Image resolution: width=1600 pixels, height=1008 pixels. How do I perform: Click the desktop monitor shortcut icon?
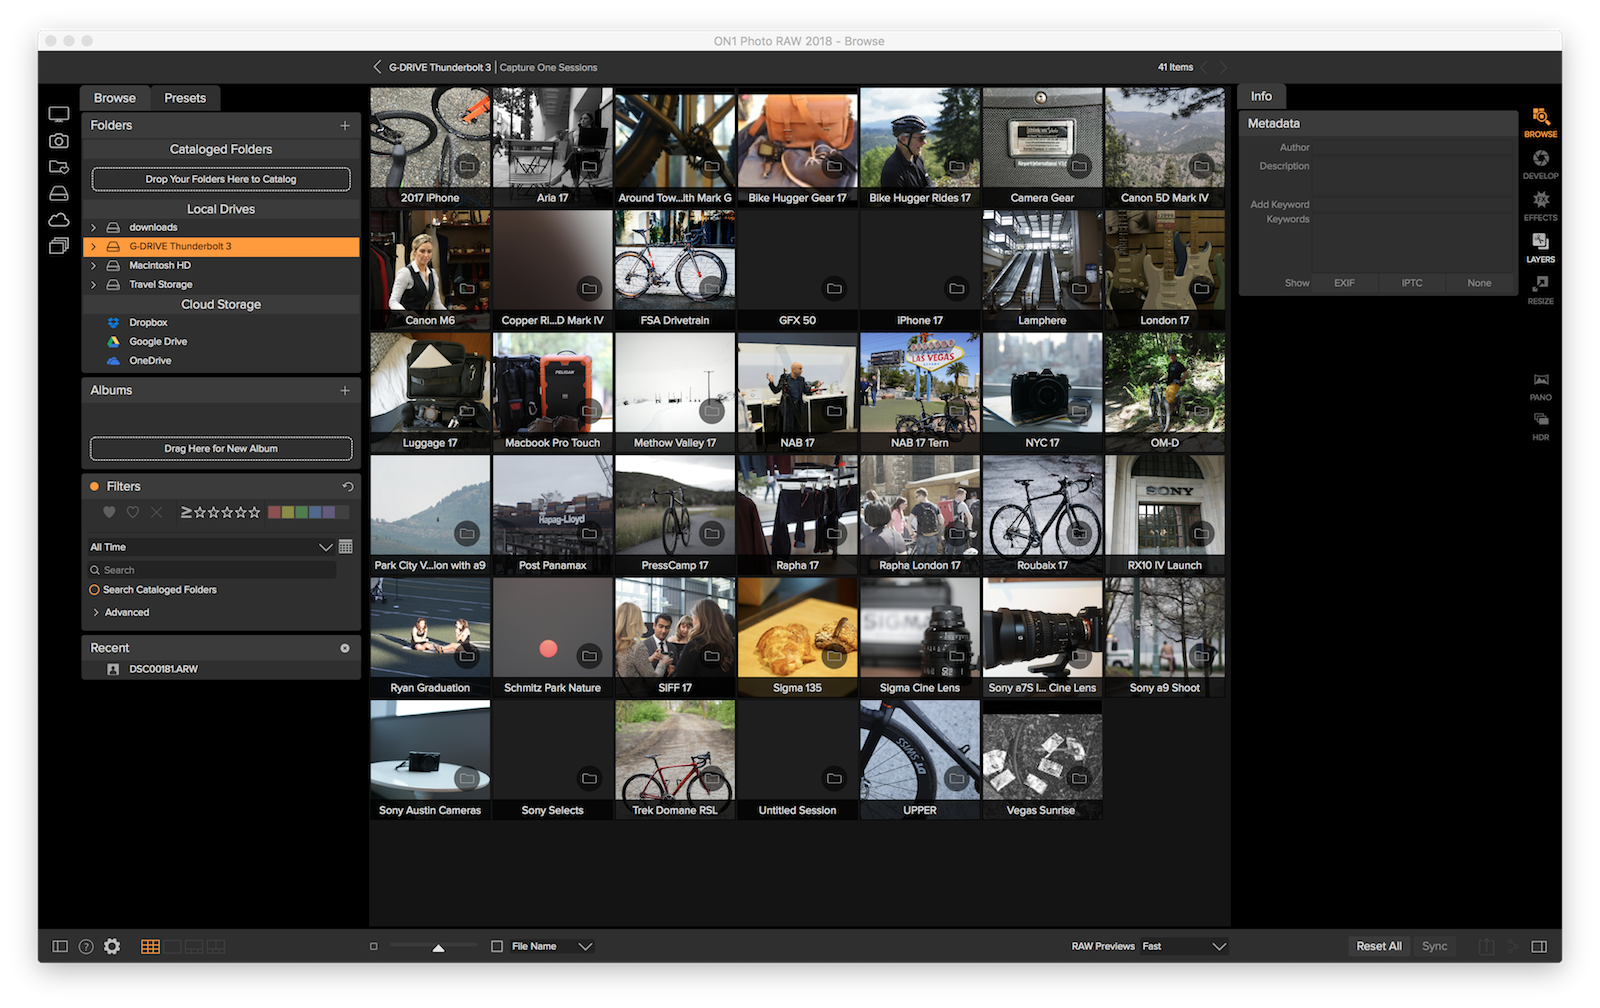(59, 115)
